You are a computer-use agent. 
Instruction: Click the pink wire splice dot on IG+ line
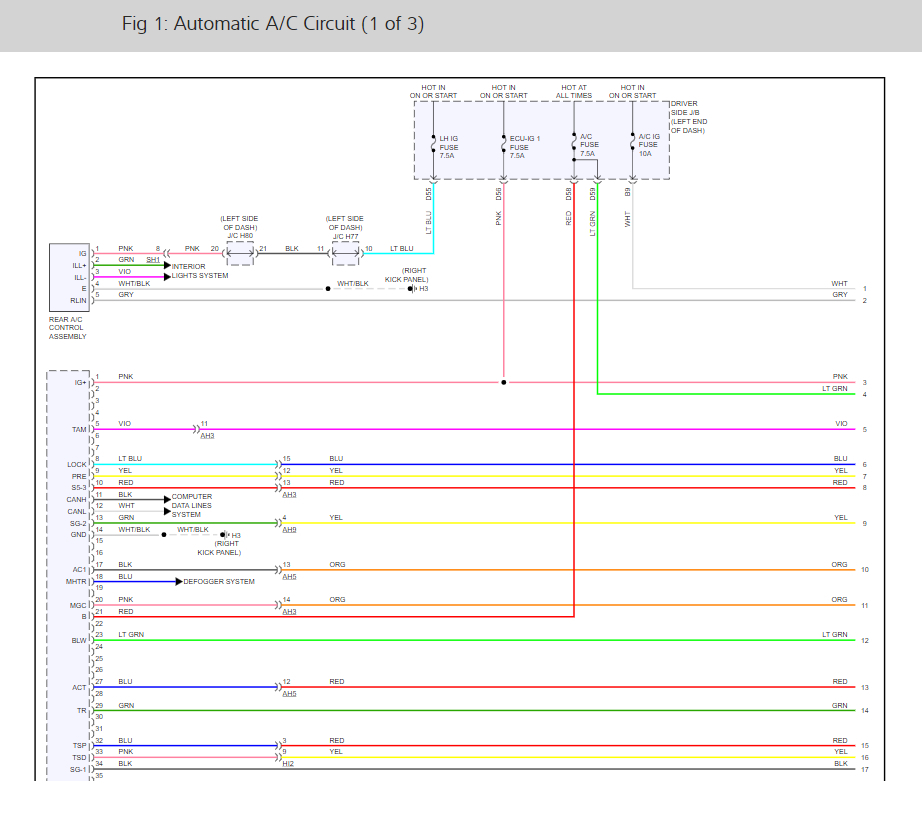click(x=503, y=382)
